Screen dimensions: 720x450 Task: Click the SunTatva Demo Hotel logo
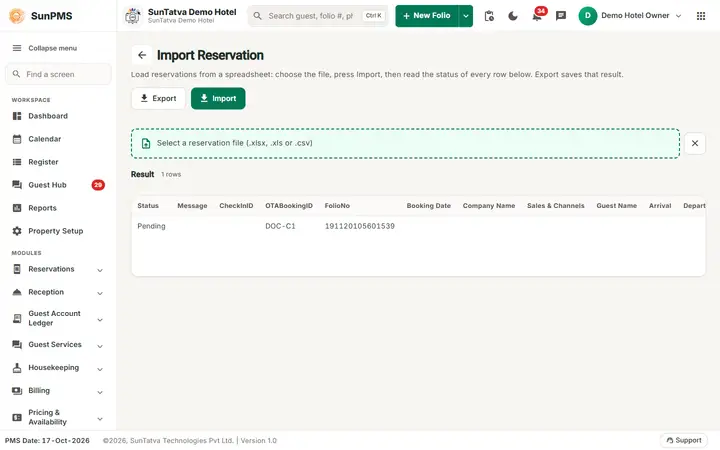point(133,16)
